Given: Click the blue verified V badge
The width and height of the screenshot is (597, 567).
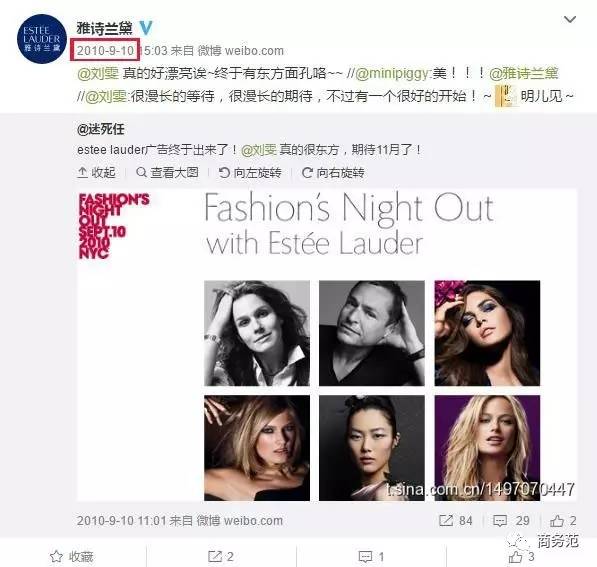Looking at the screenshot, I should [146, 27].
